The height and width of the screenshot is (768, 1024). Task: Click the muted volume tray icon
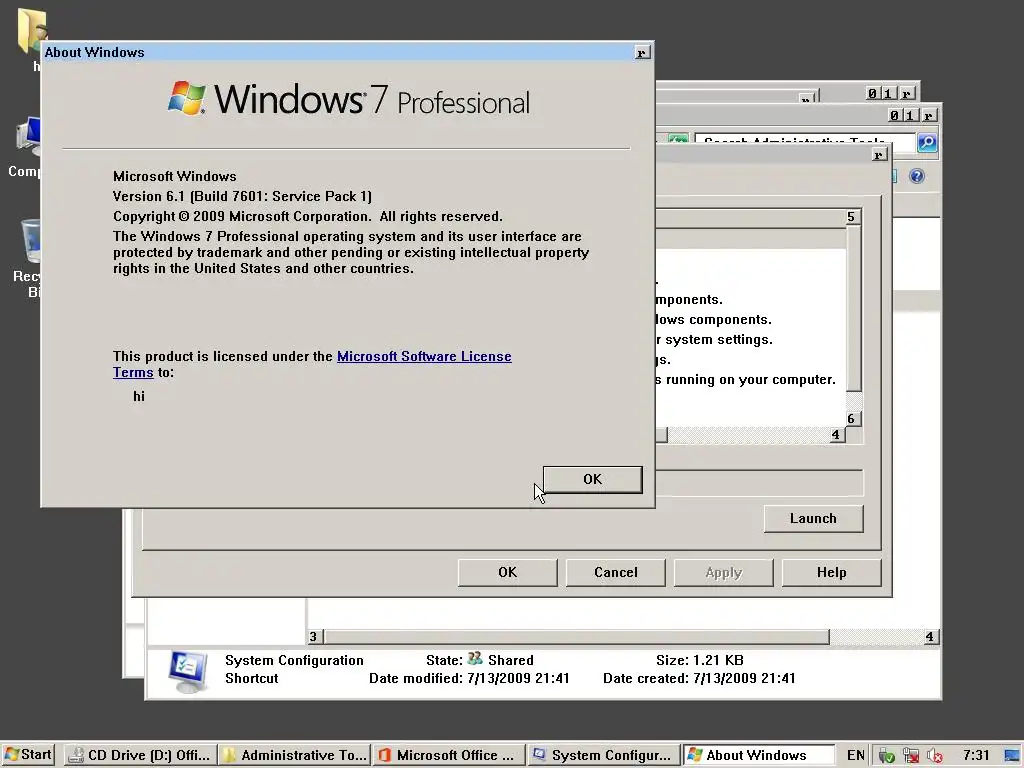[935, 756]
